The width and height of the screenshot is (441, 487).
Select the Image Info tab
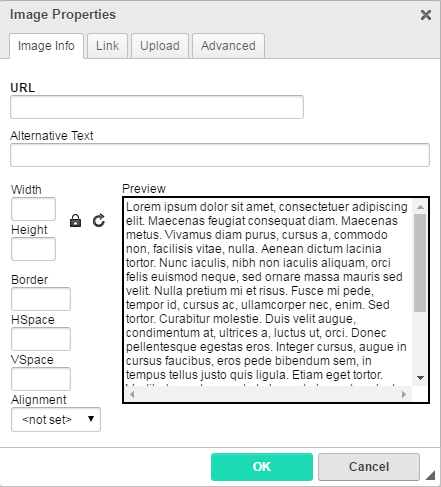46,46
